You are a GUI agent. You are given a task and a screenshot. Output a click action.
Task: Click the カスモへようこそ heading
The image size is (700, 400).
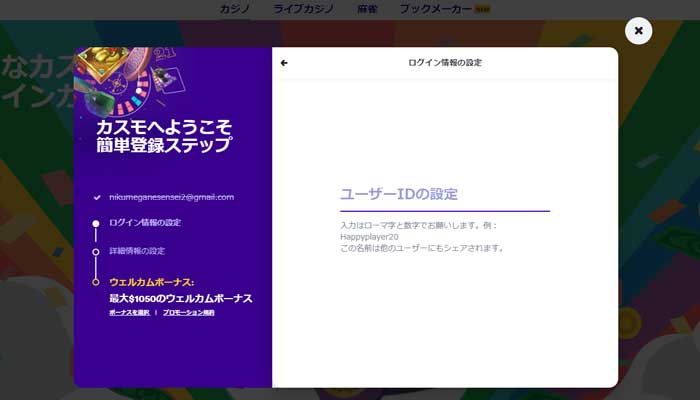point(164,128)
